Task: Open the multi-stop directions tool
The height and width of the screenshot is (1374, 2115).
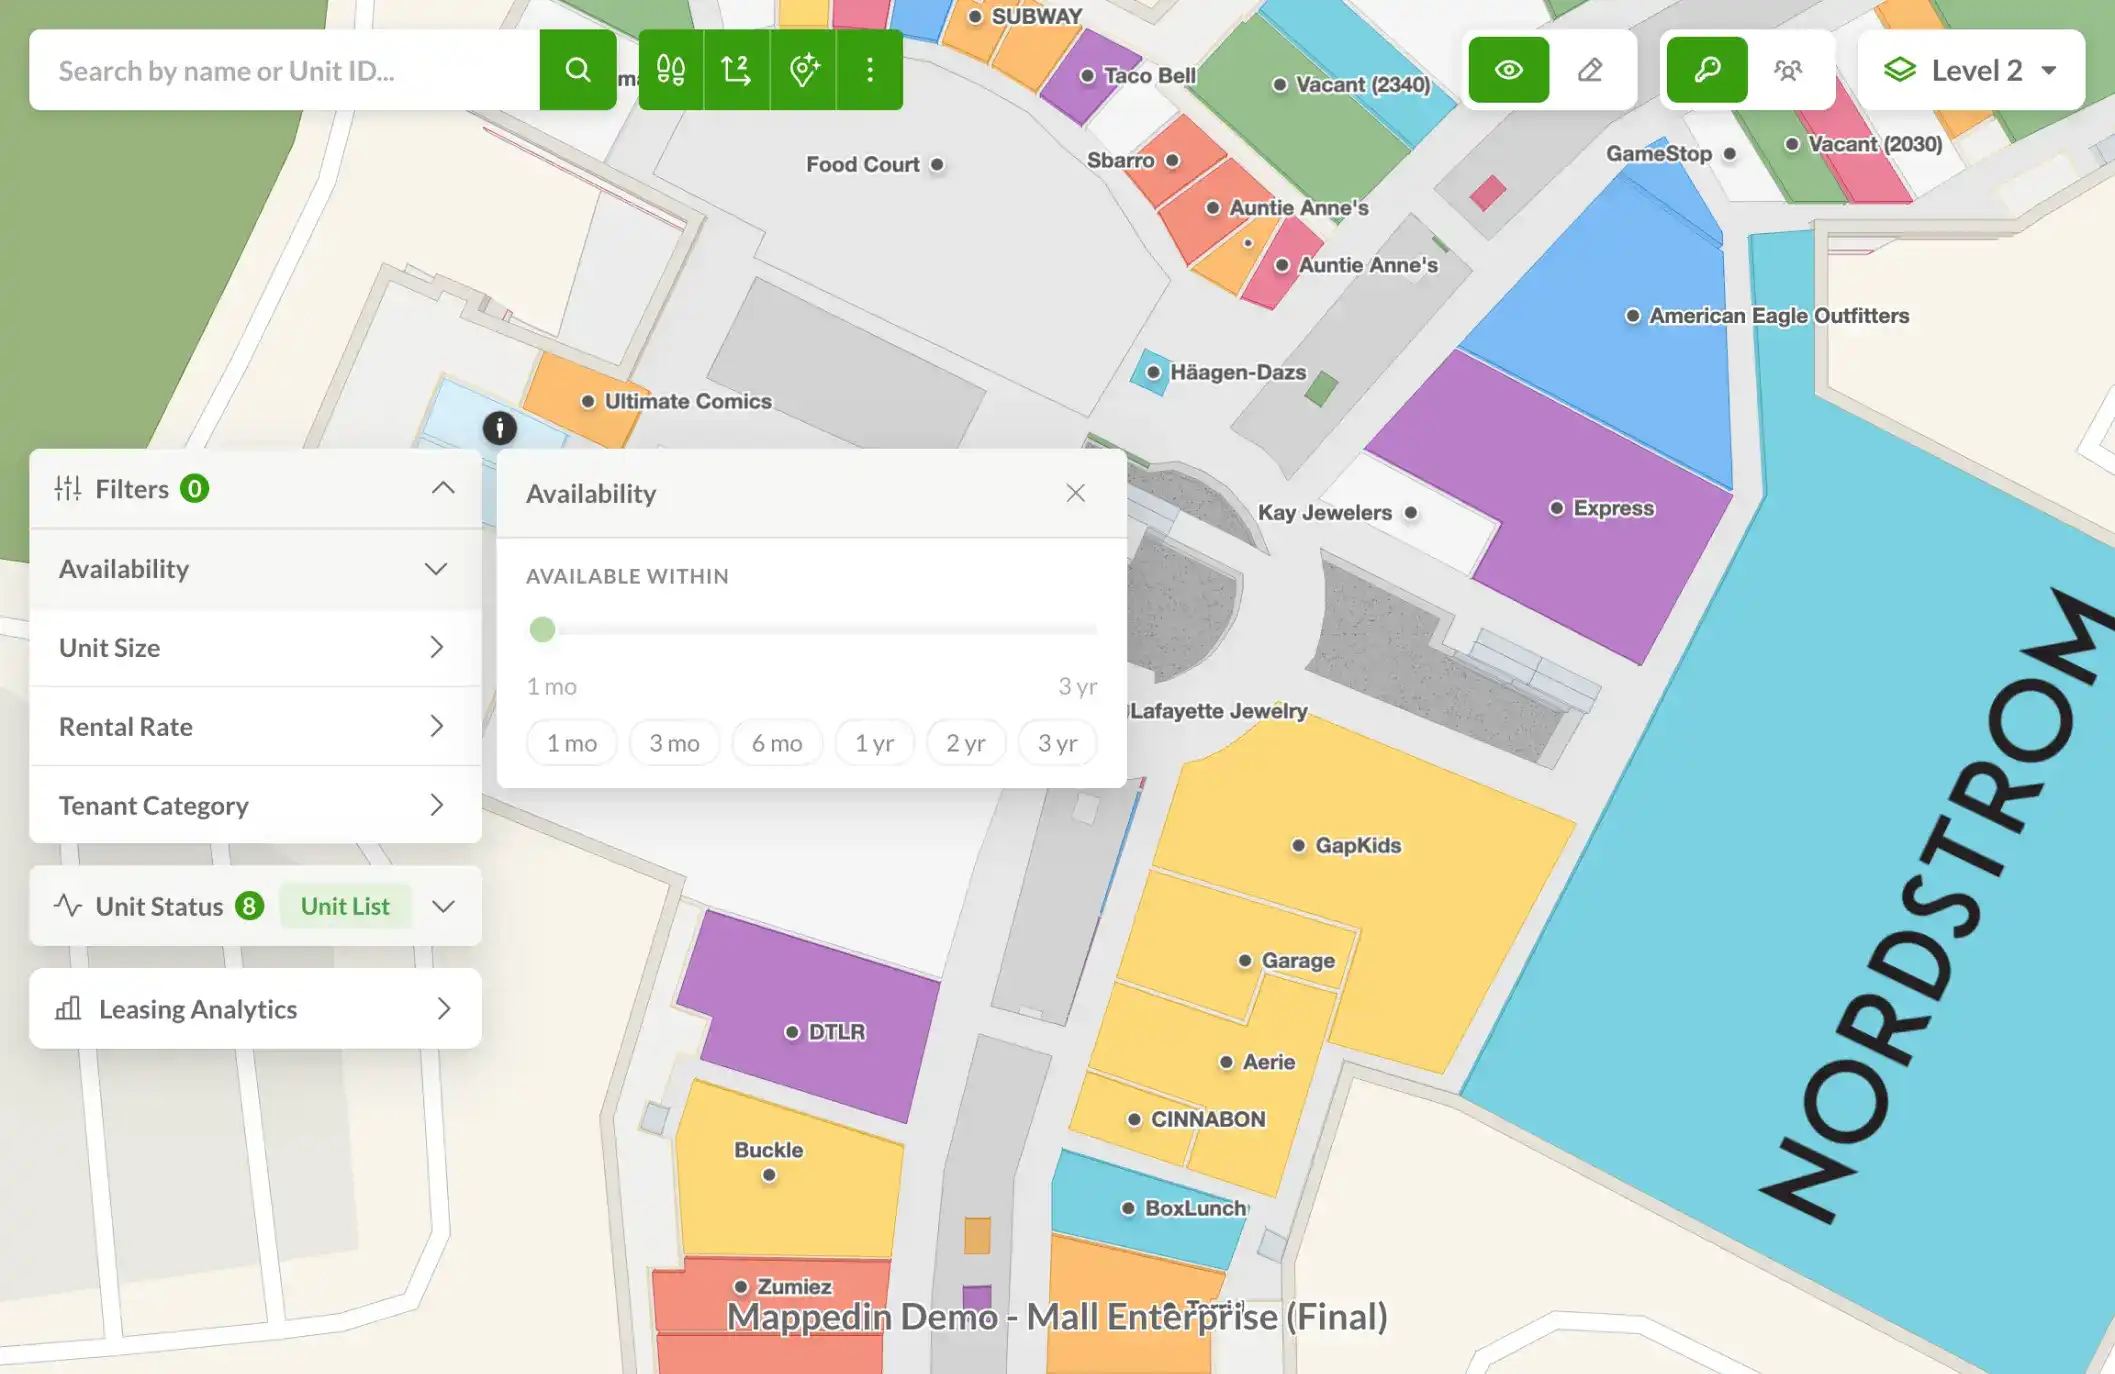Action: 737,70
